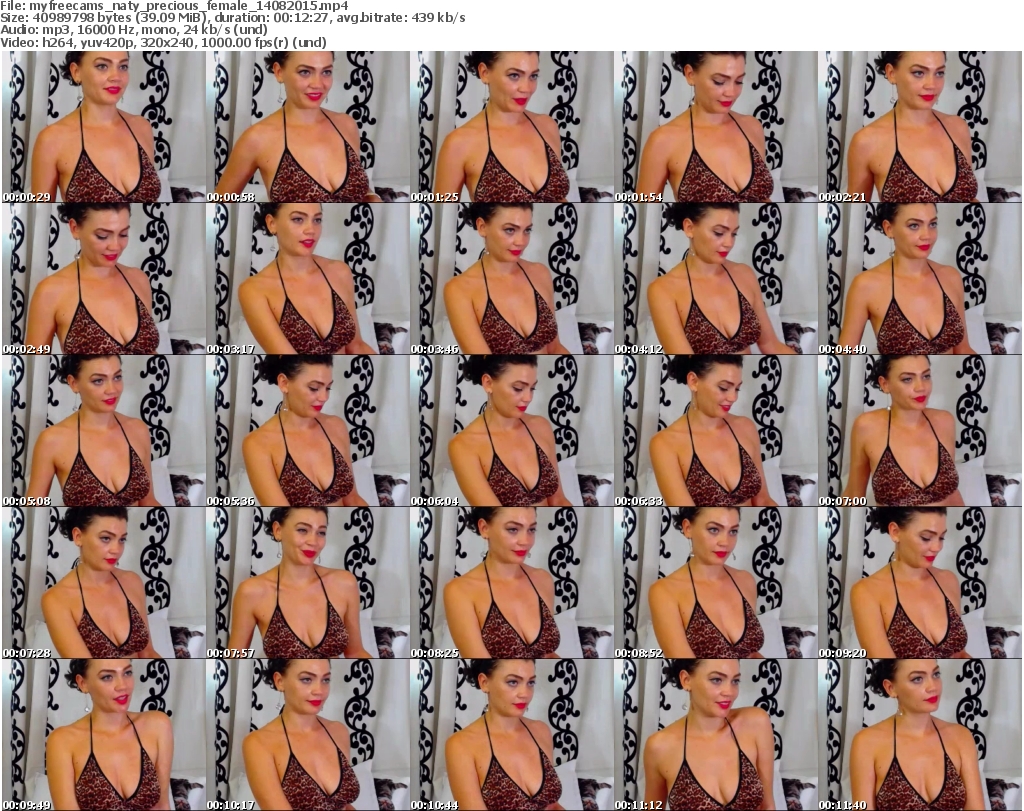1024x811 pixels.
Task: Select the thumbnail frame at 00:07:28
Action: coord(104,583)
